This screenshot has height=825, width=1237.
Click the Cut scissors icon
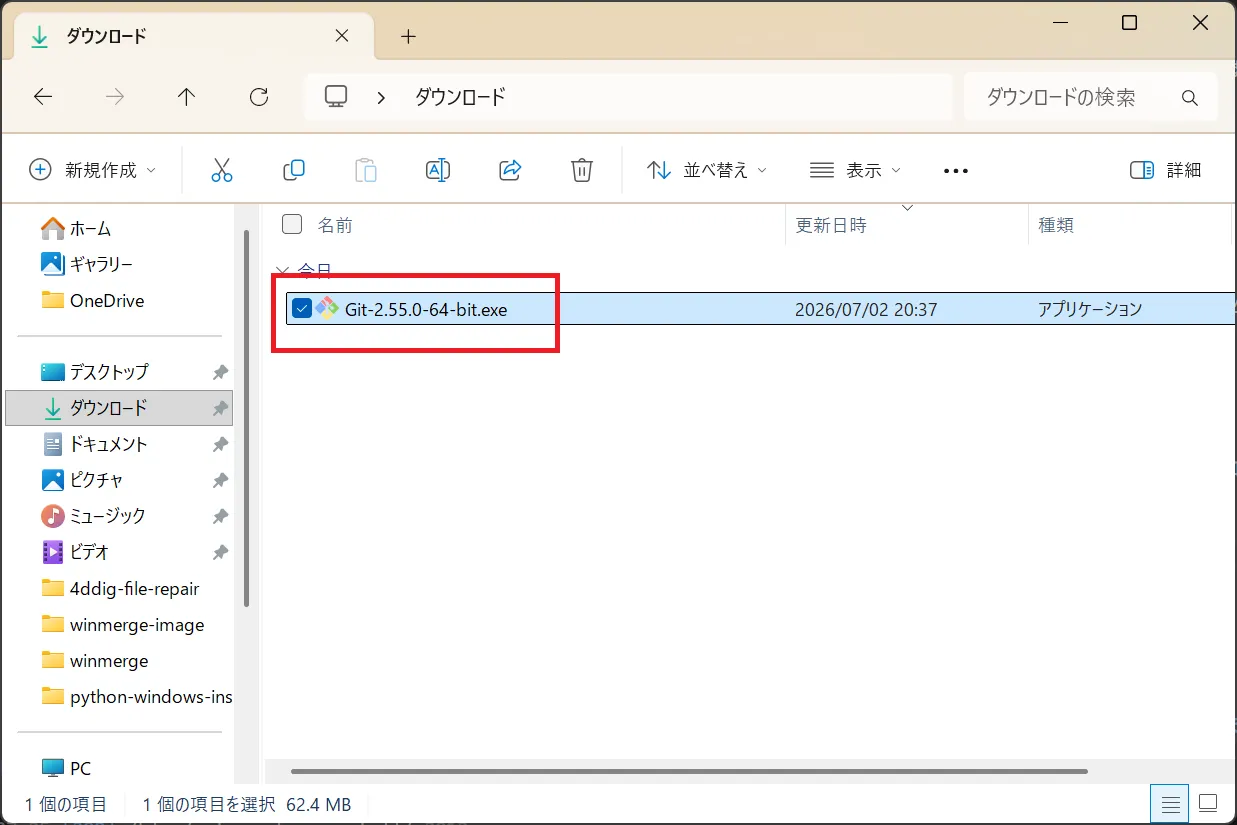click(222, 170)
